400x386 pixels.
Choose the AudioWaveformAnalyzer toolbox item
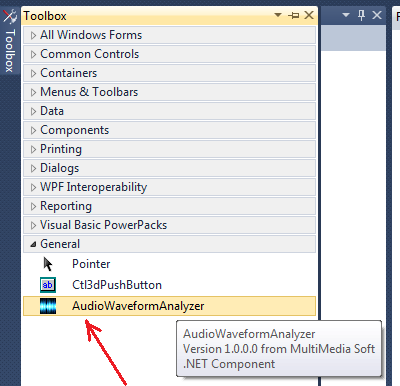click(x=169, y=306)
